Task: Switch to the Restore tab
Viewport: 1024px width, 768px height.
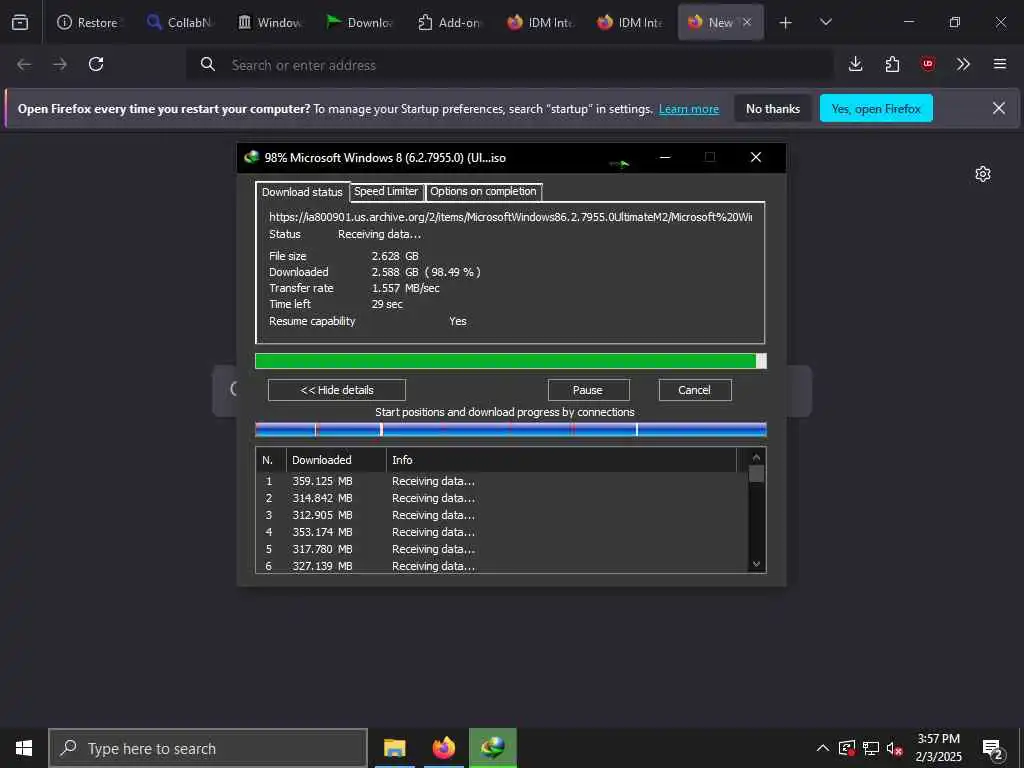Action: pos(87,22)
